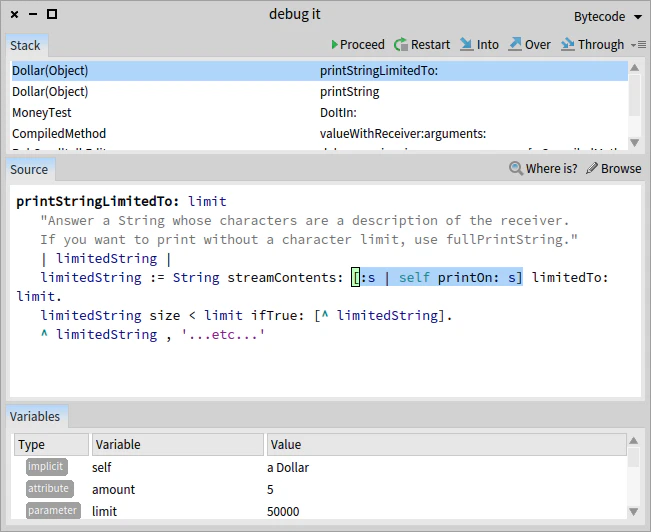
Task: Open the toolbar overflow menu icon
Action: 639,44
